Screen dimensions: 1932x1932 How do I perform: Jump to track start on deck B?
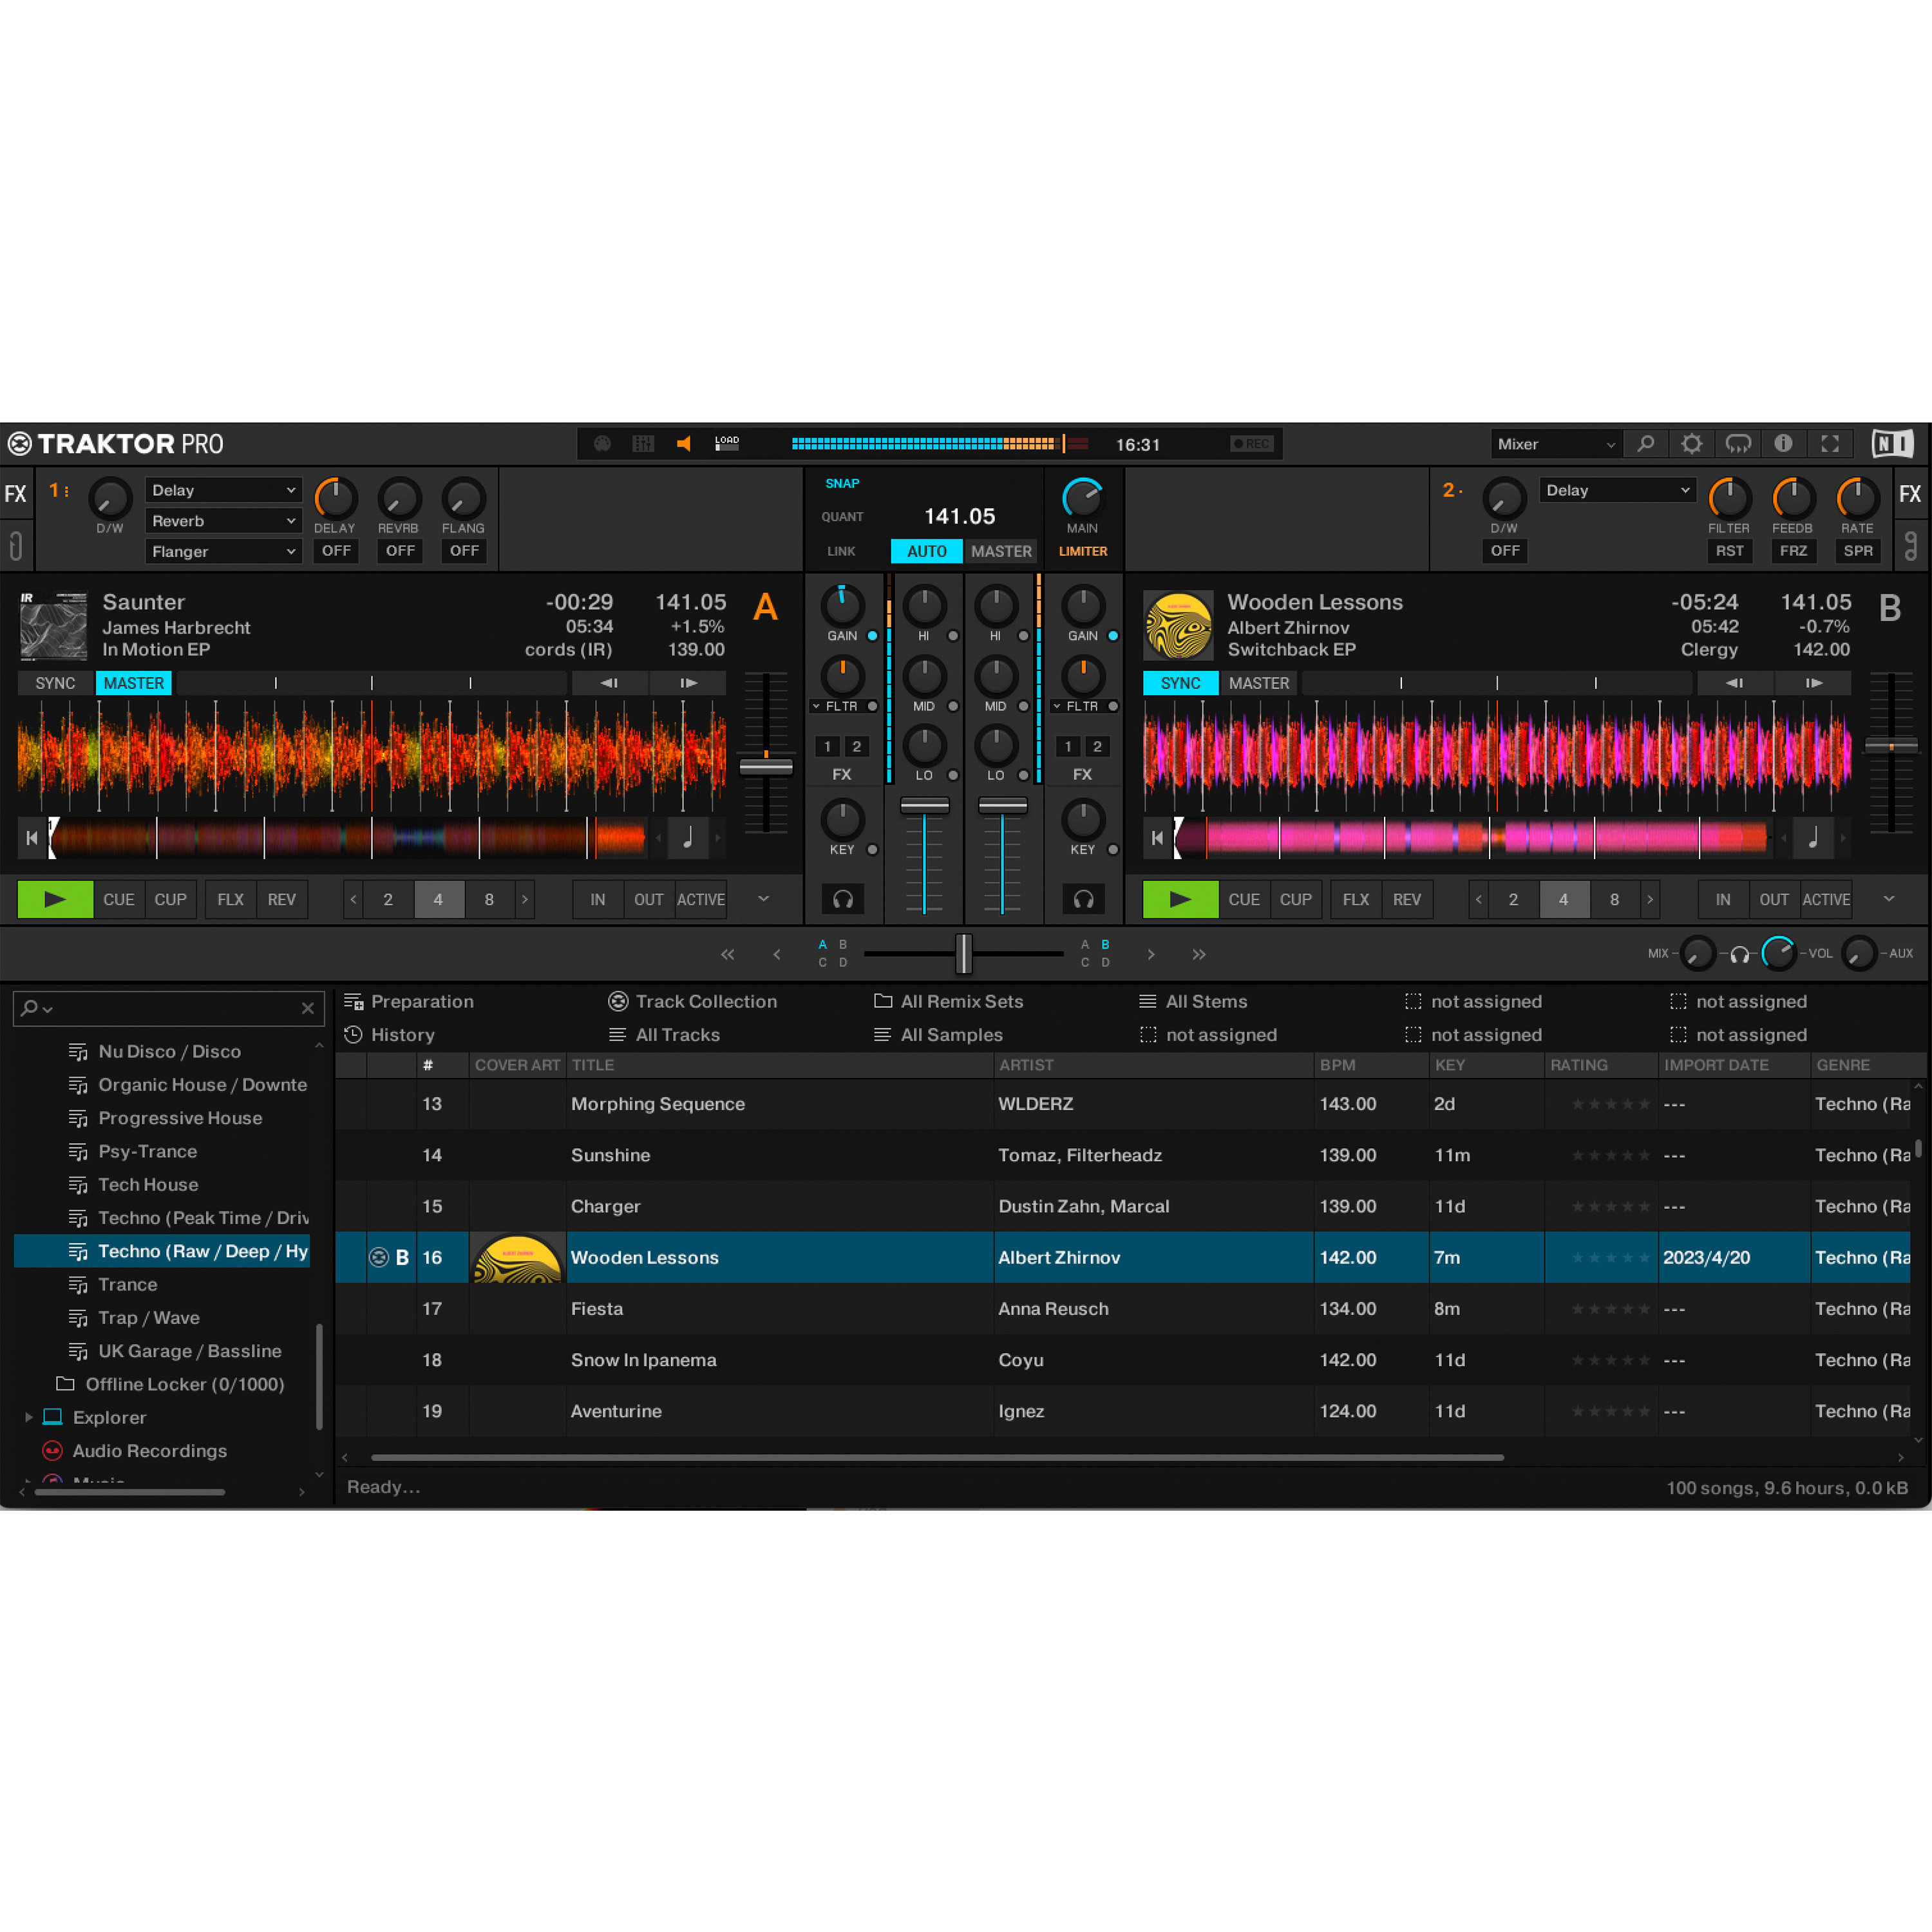point(1157,838)
